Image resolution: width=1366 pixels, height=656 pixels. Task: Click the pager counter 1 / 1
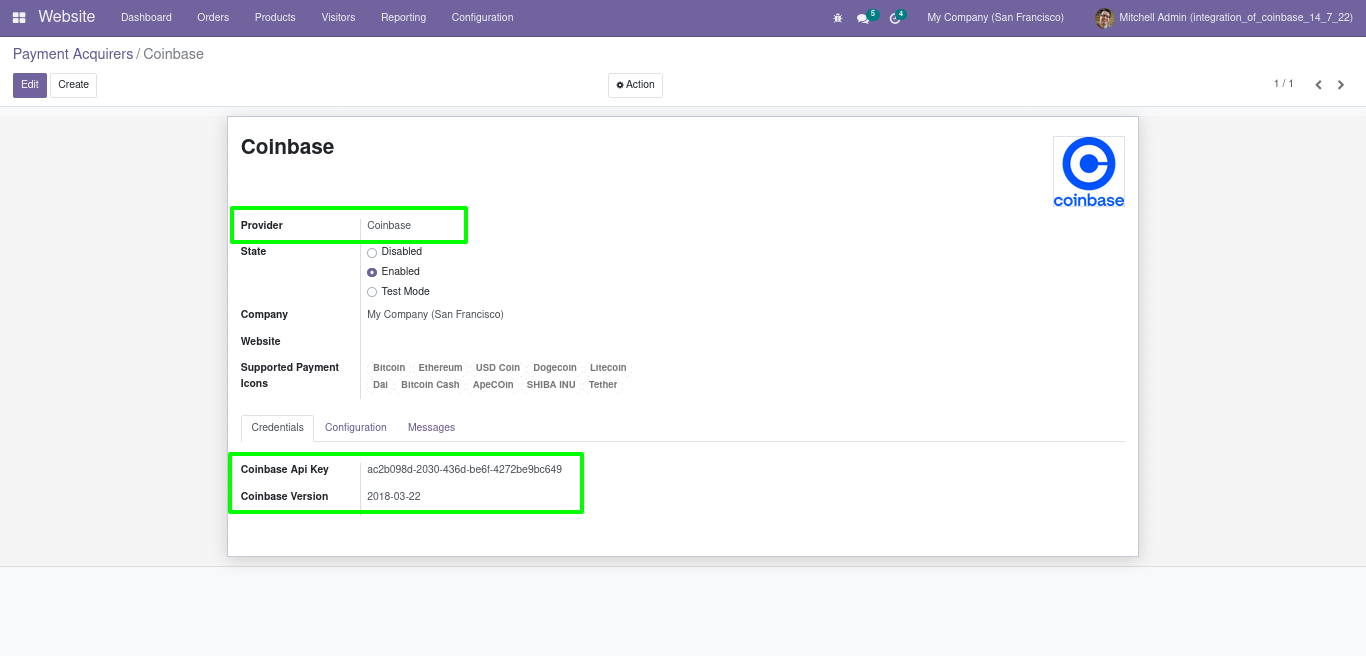pyautogui.click(x=1283, y=84)
